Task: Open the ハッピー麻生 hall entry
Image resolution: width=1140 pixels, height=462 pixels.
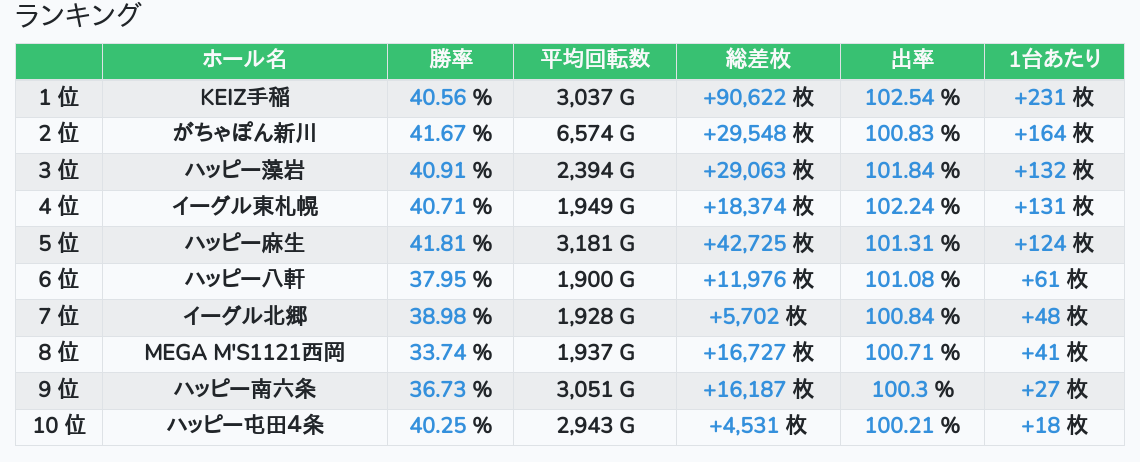Action: click(245, 244)
